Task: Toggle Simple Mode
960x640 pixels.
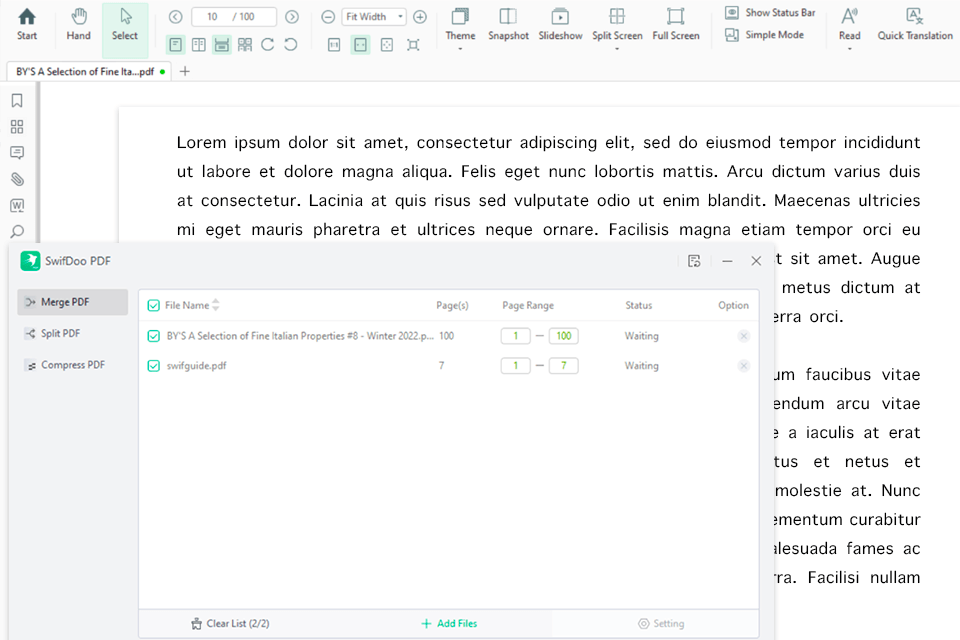Action: click(764, 35)
